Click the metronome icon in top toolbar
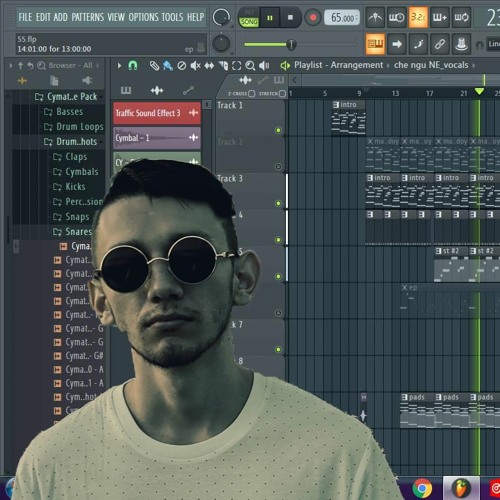Viewport: 500px width, 500px height. click(x=375, y=17)
